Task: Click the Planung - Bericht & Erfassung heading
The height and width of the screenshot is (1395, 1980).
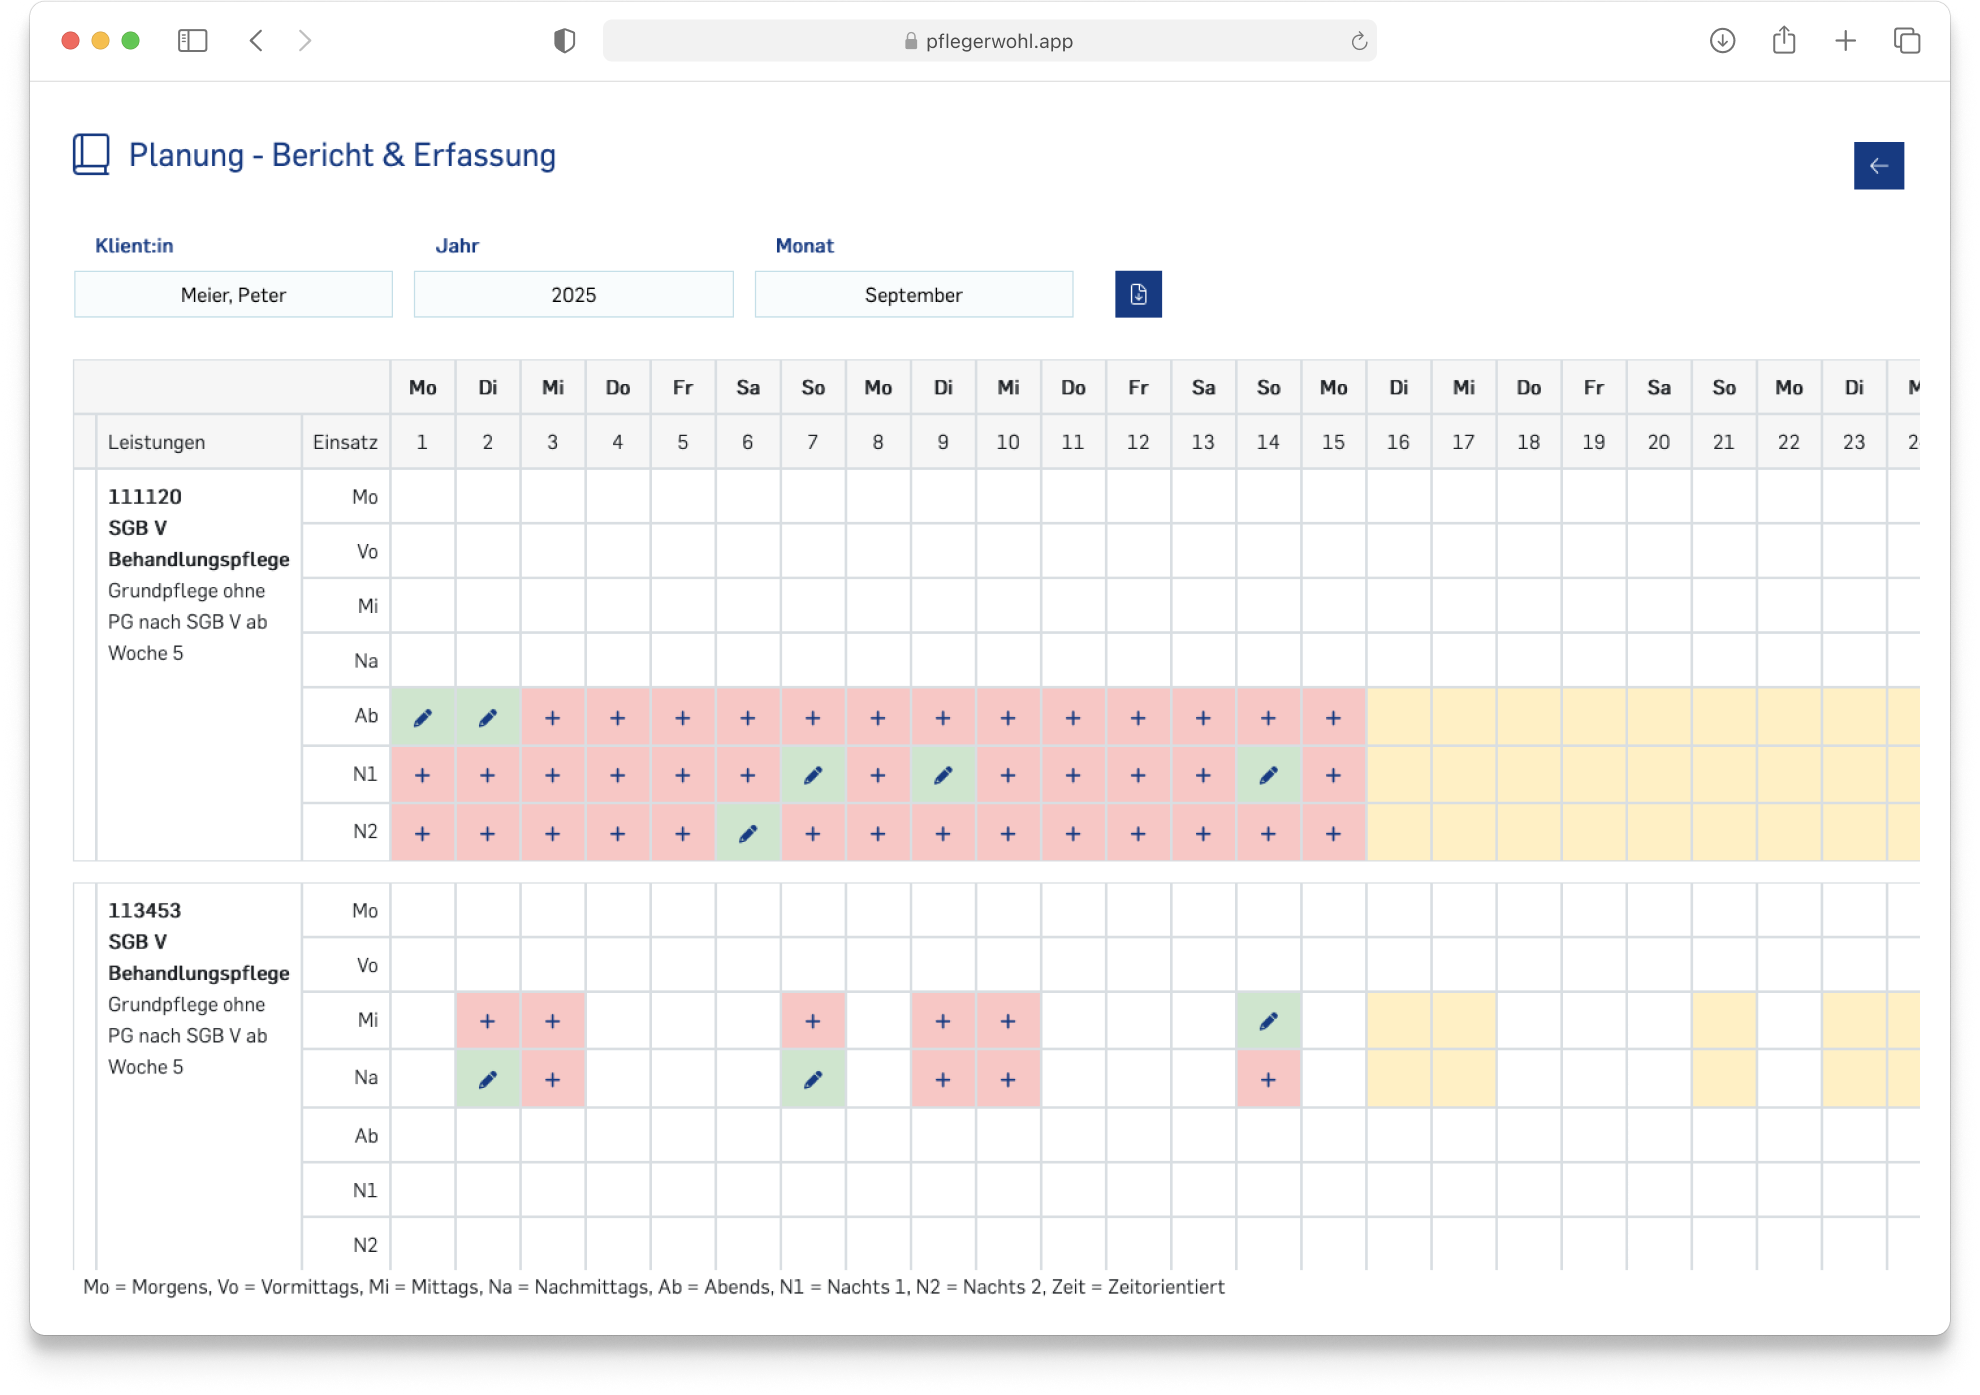Action: point(342,155)
